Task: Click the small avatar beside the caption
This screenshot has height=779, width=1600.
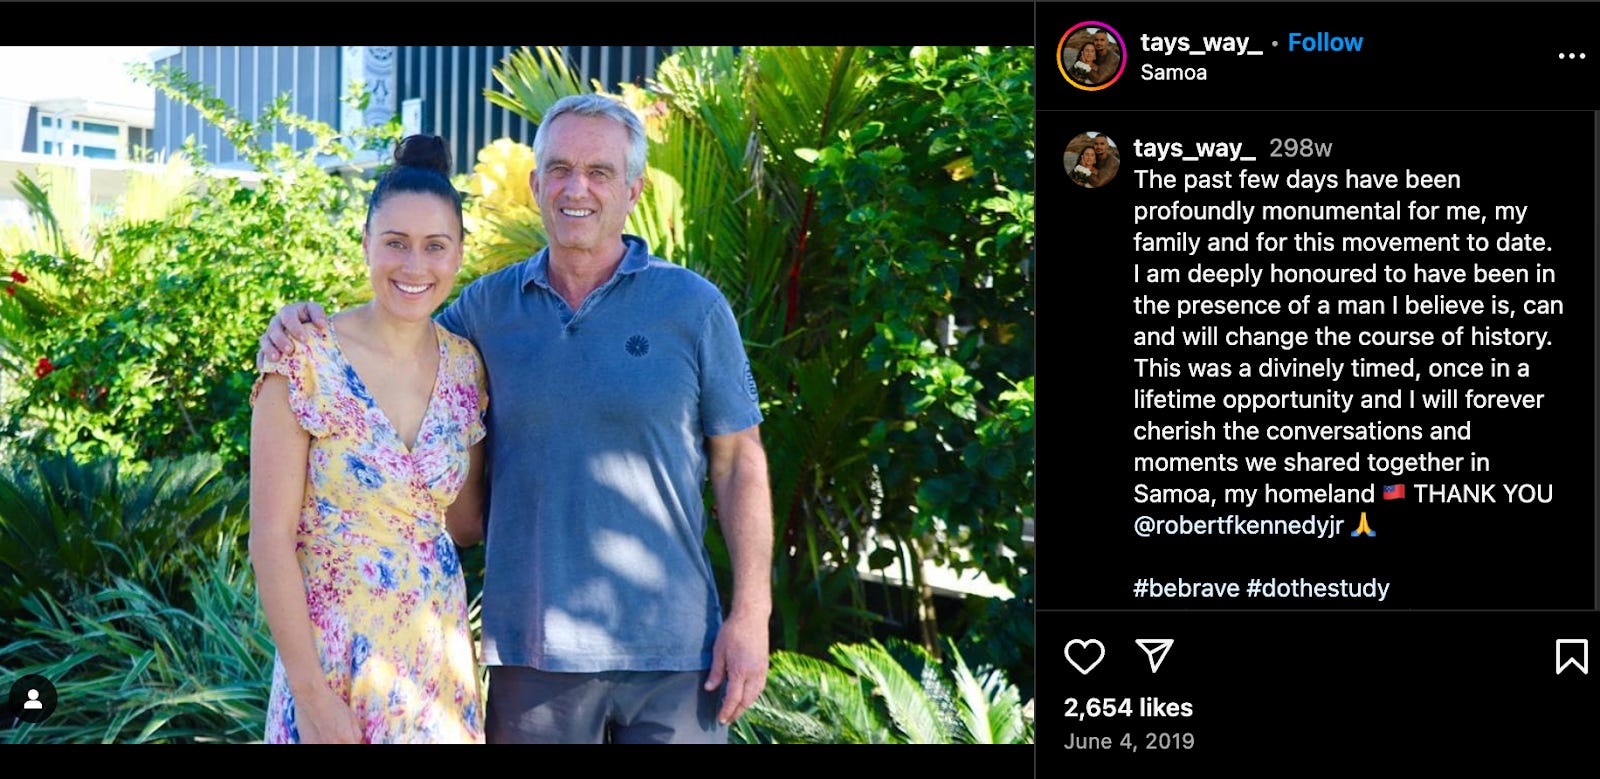Action: point(1091,160)
